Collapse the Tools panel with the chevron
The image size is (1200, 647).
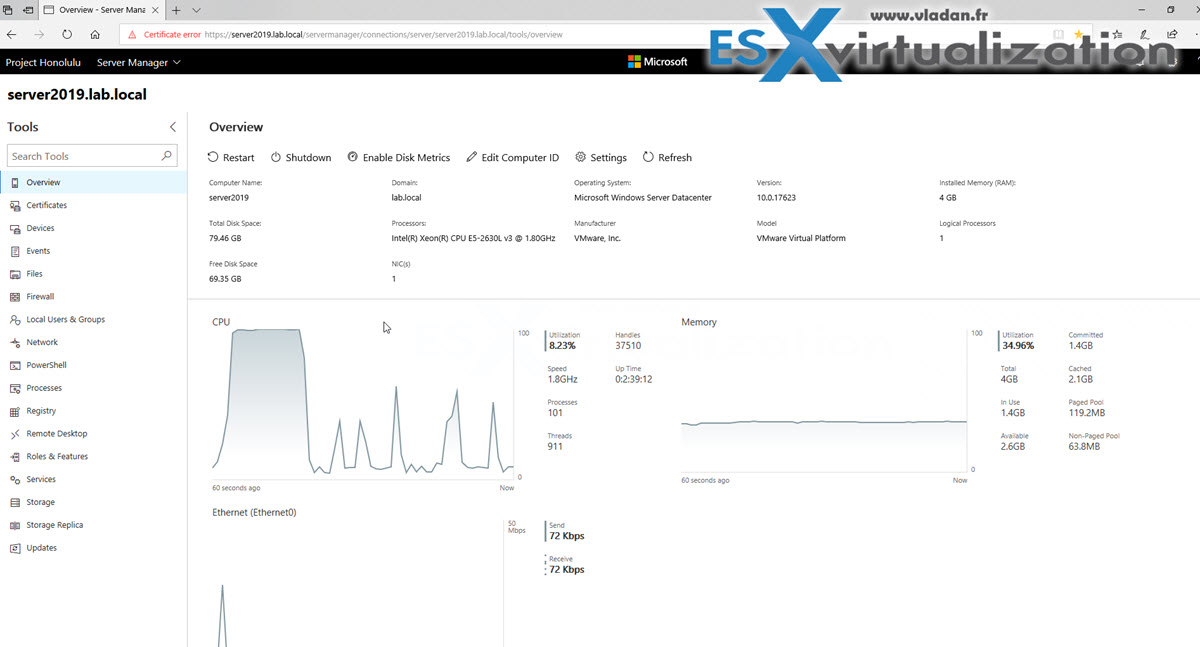click(173, 127)
